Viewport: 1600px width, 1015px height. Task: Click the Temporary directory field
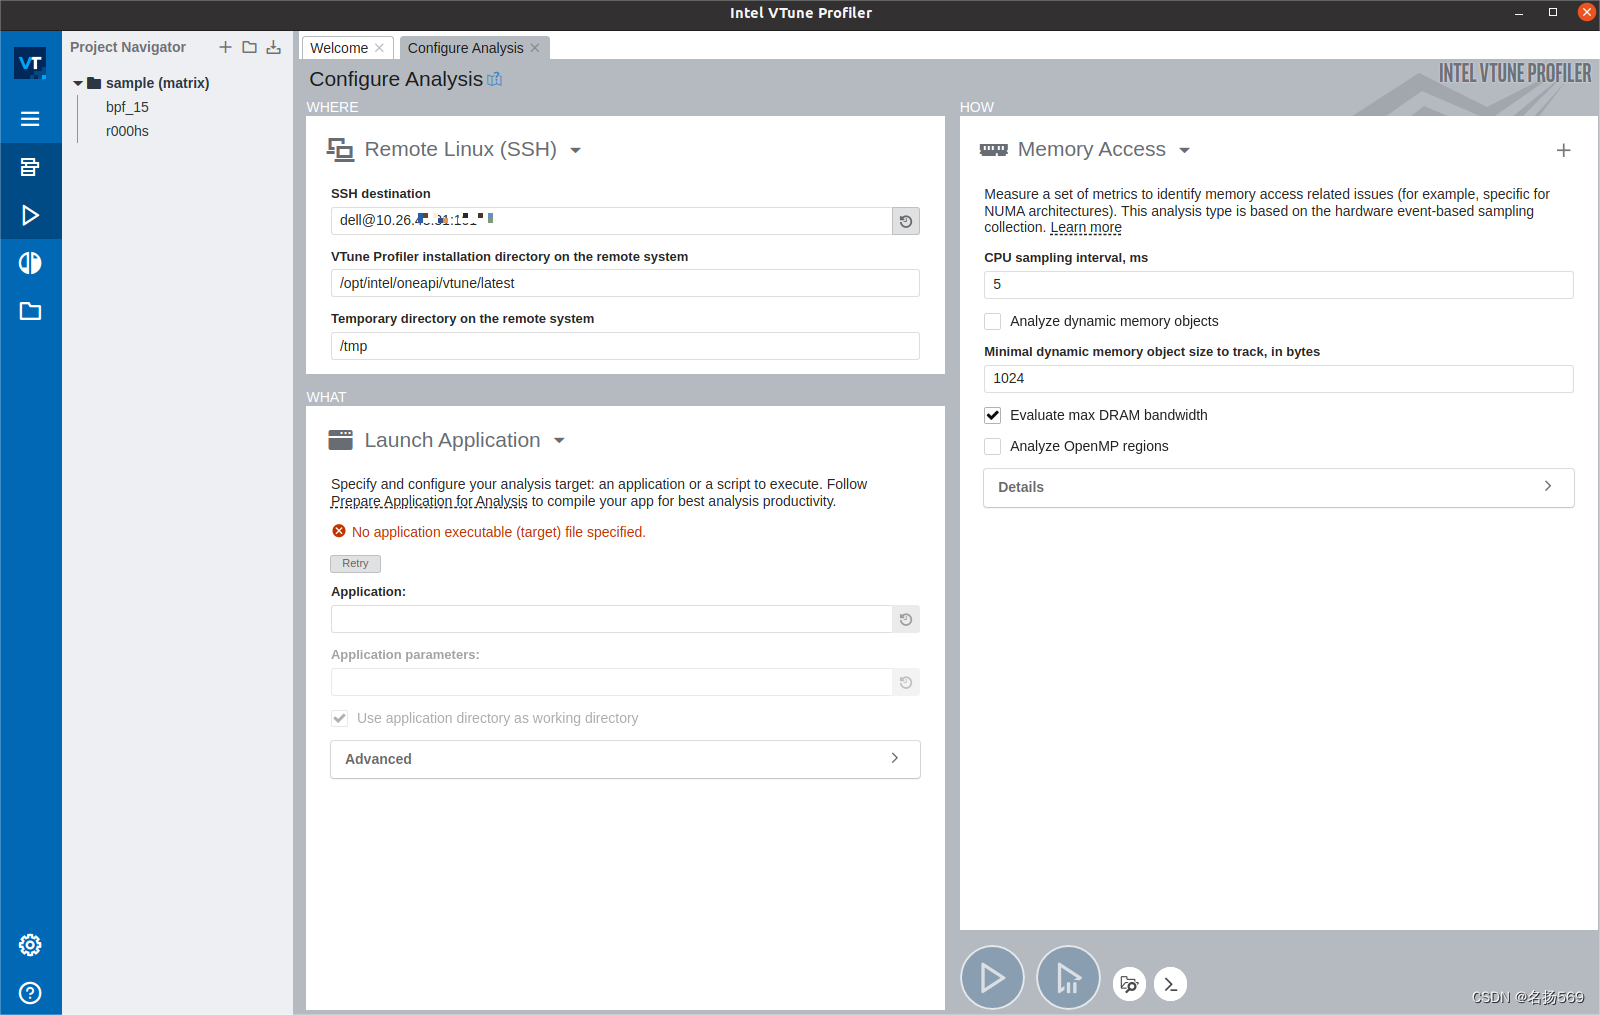pos(625,346)
